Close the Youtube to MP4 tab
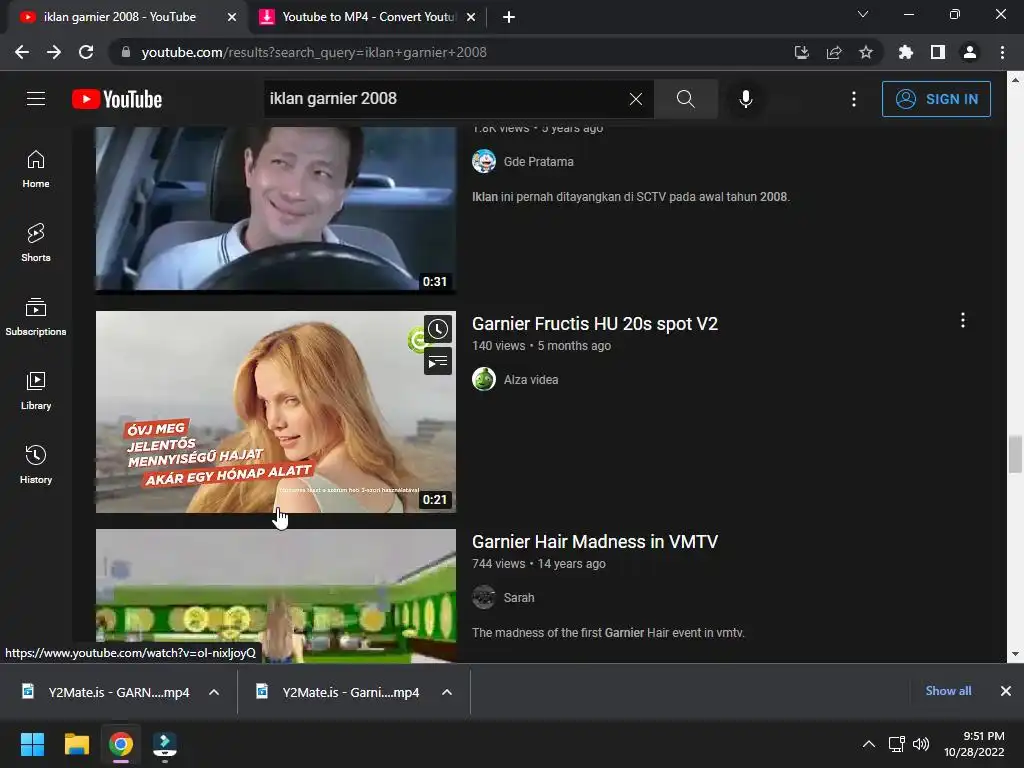 point(471,17)
